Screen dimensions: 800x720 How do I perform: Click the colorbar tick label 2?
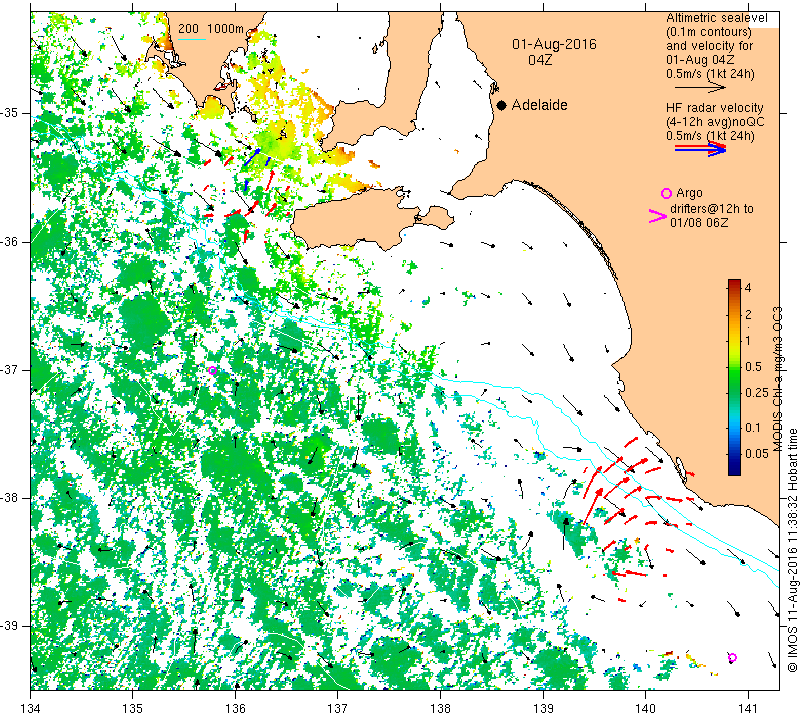coord(748,314)
